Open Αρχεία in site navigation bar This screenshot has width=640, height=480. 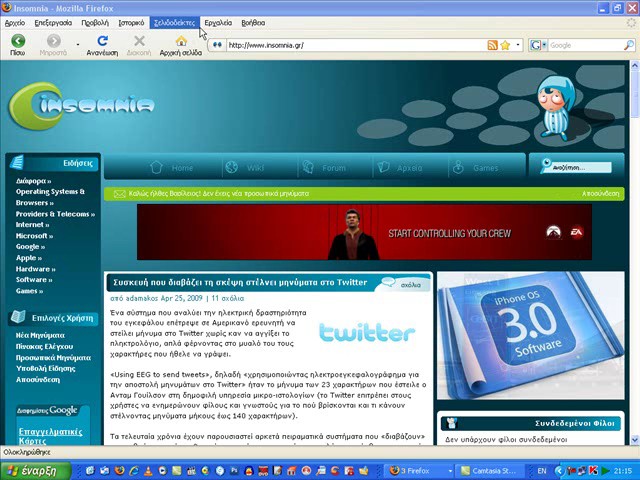point(400,168)
